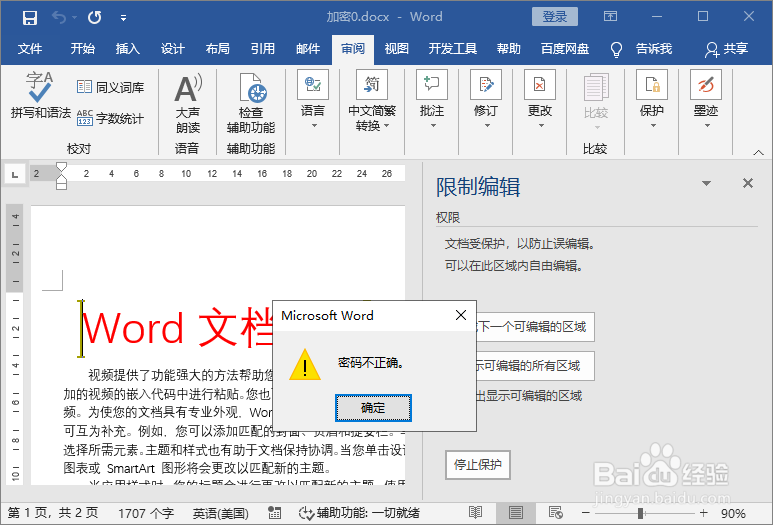
Task: Switch to Print Layout view
Action: click(516, 513)
